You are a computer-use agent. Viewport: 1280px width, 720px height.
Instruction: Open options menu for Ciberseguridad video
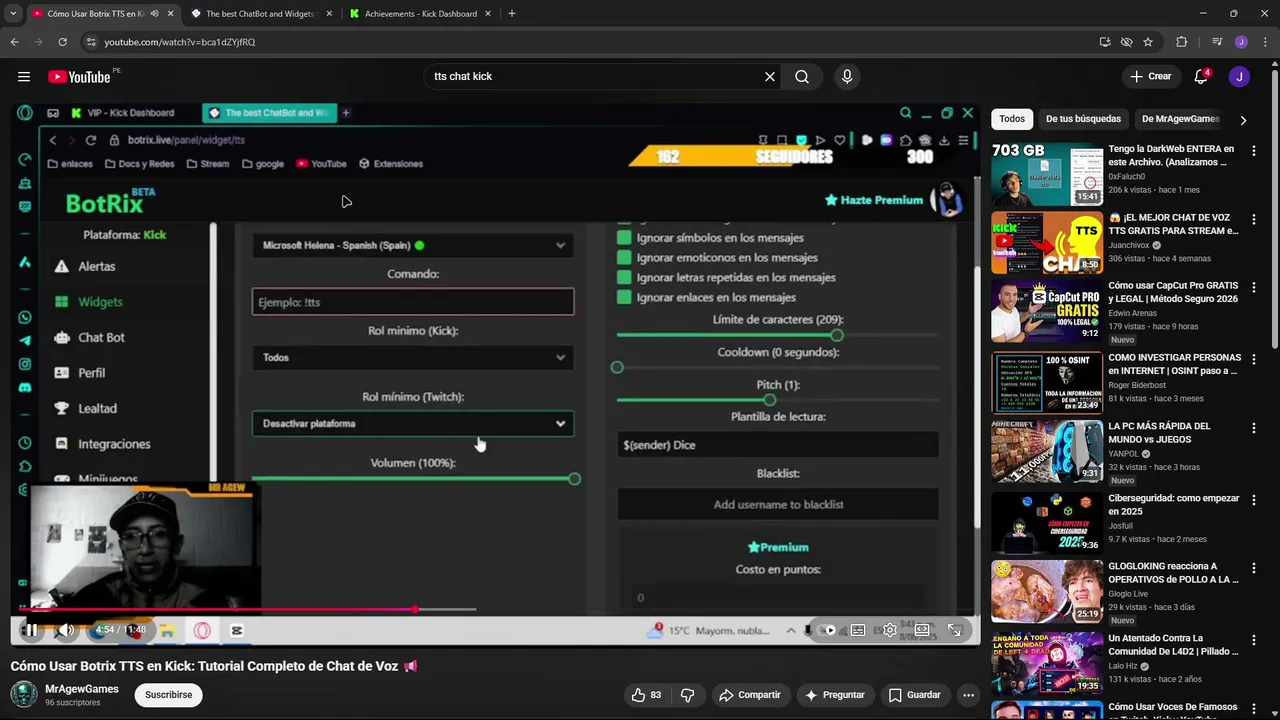(1254, 500)
